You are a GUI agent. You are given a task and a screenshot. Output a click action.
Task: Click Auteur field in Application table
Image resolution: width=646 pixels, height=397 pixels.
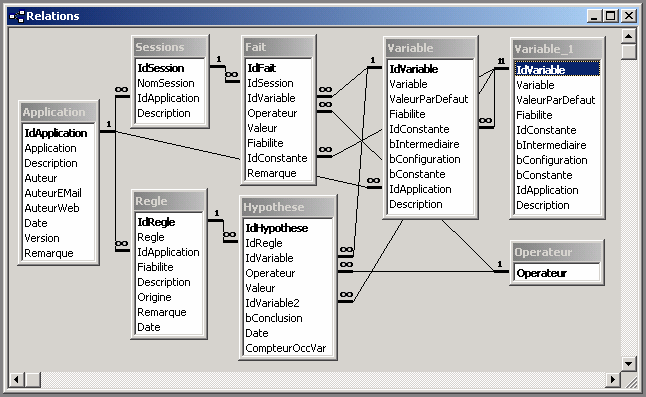41,178
